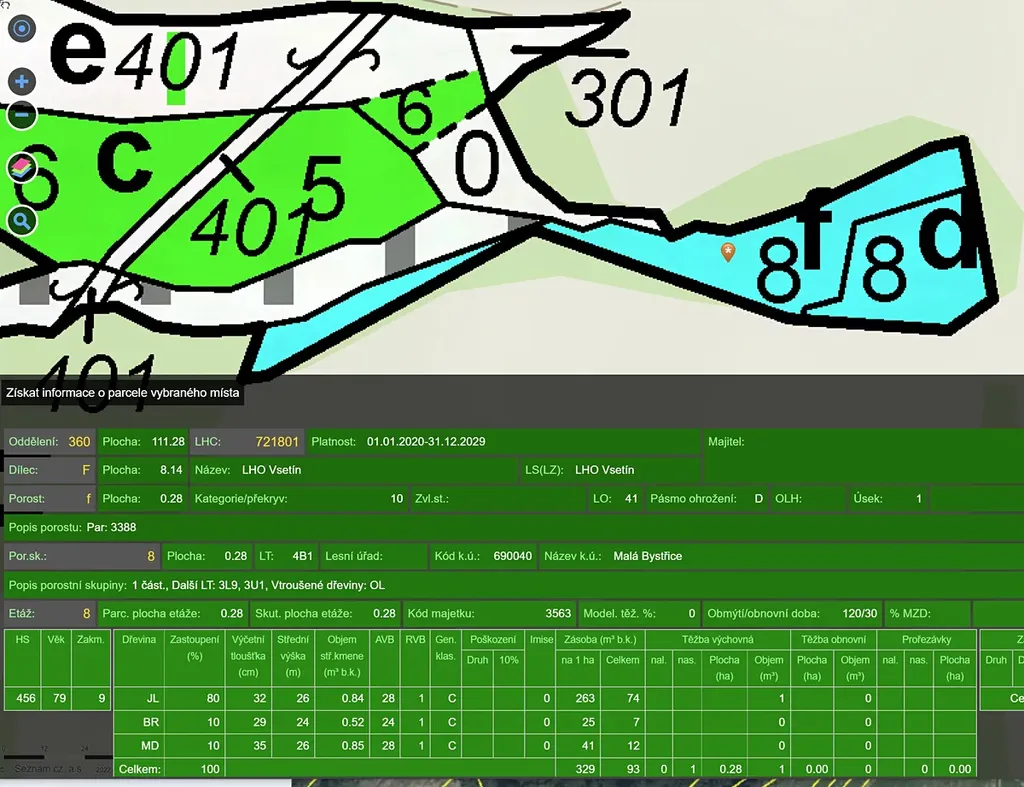Click the orange star map marker
Screen dimensions: 1024x787
tap(728, 251)
